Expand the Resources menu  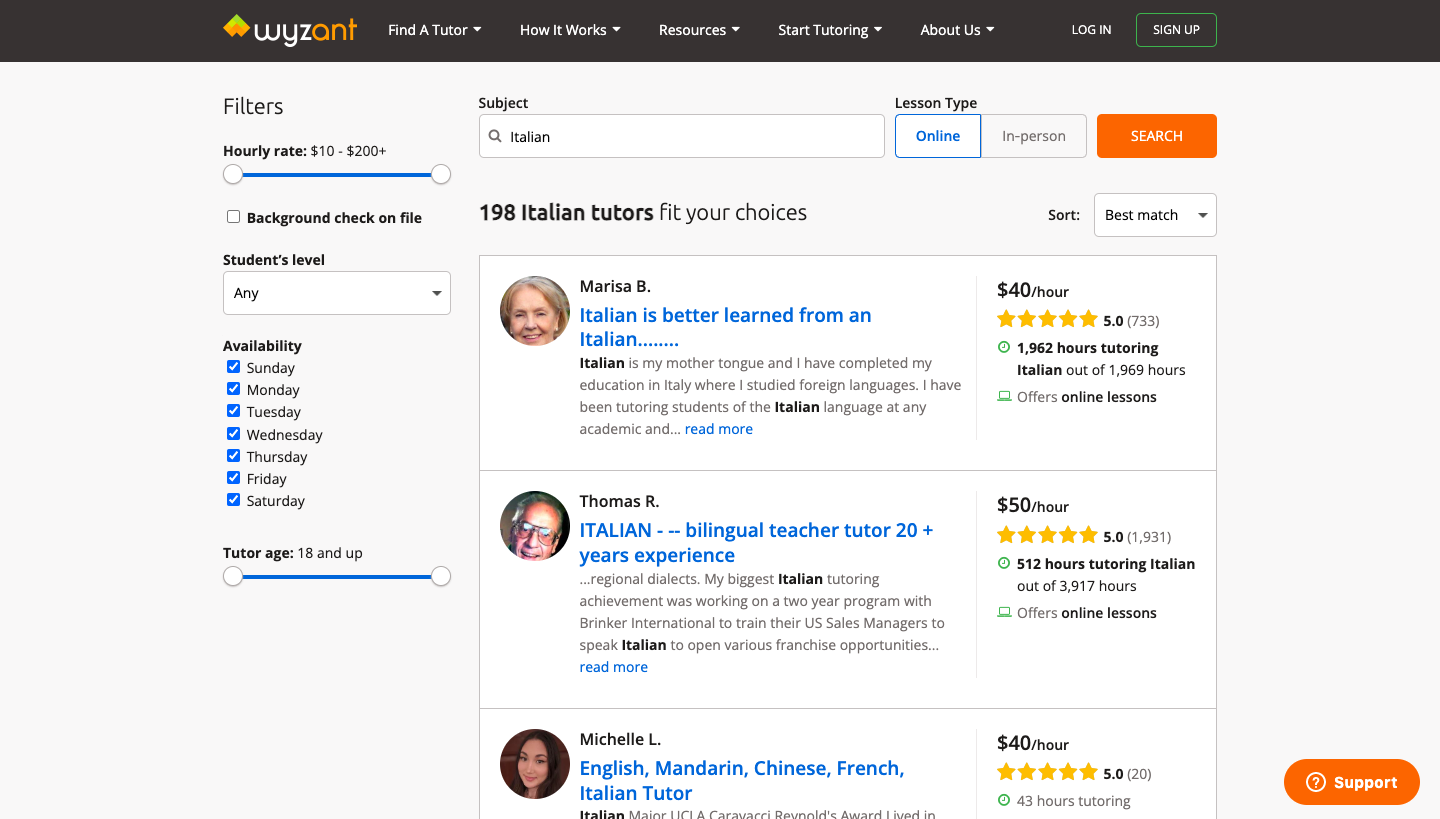point(698,30)
